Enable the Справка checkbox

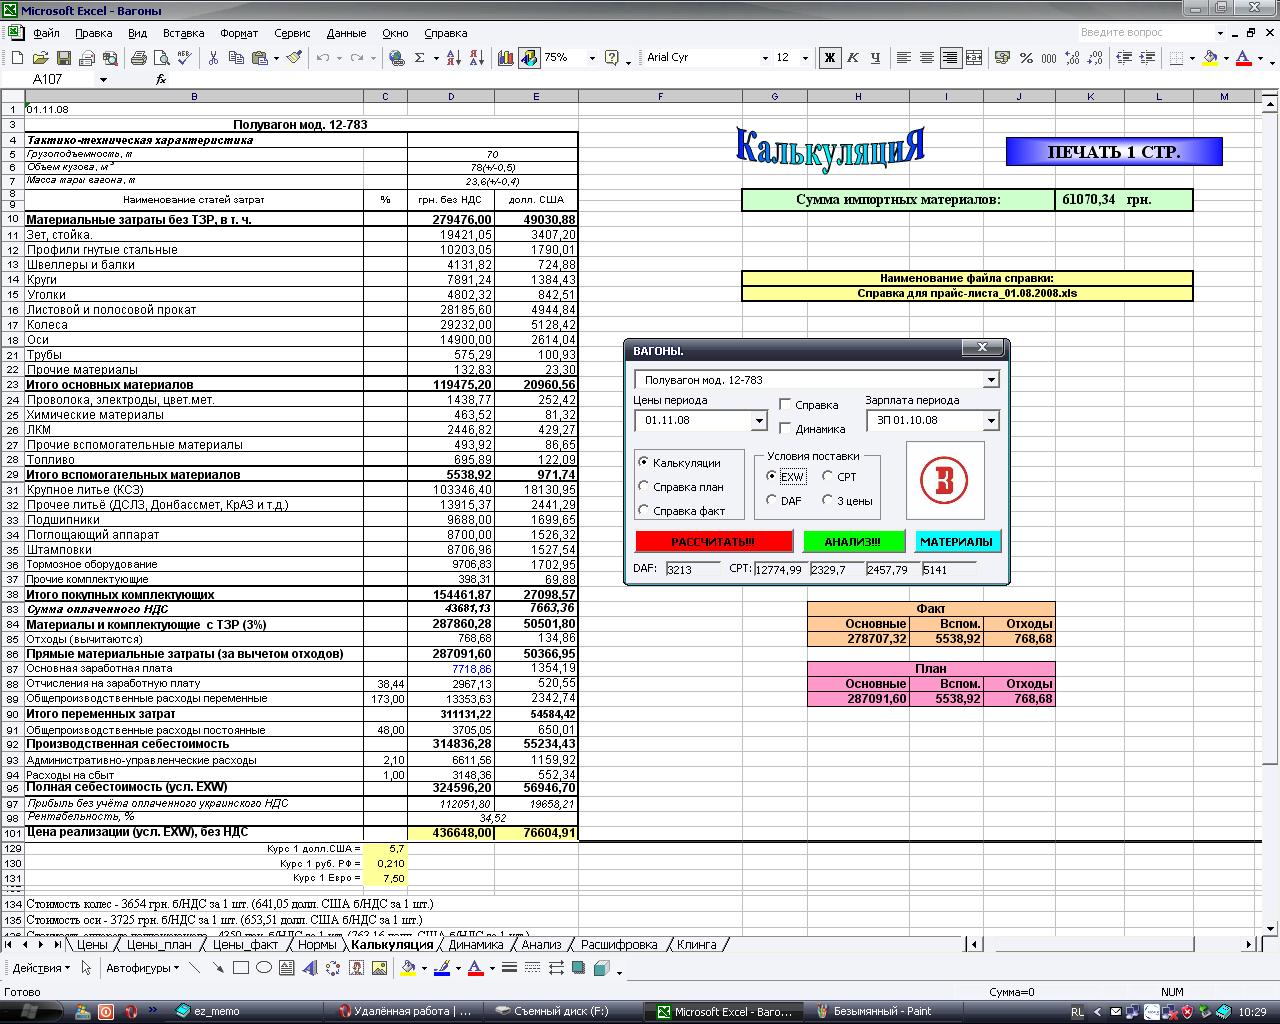785,405
